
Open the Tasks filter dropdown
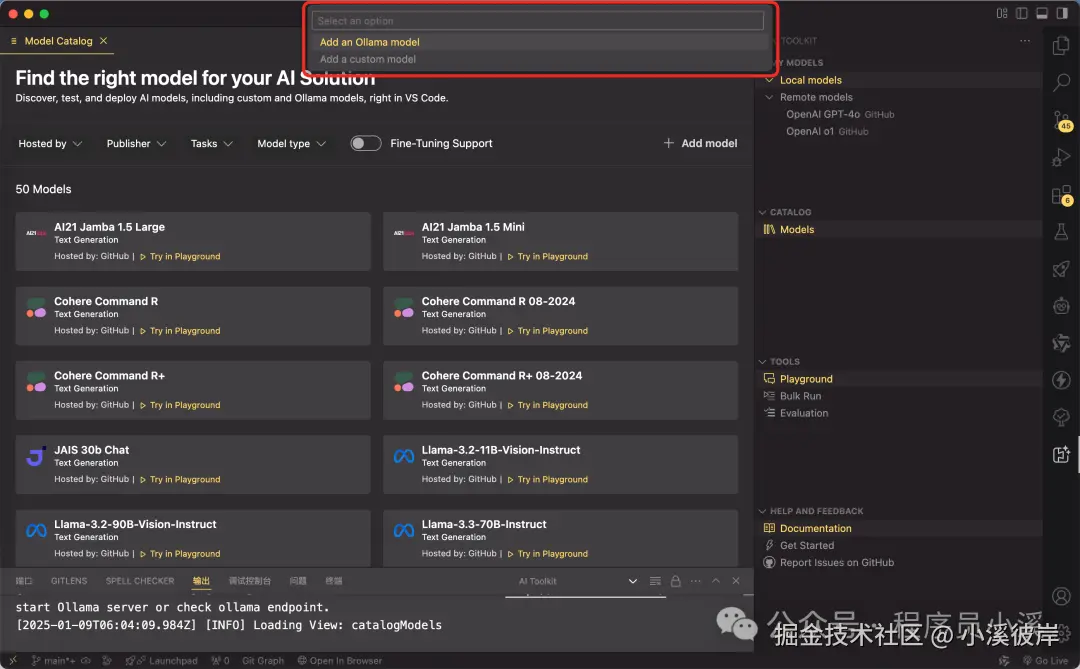211,143
